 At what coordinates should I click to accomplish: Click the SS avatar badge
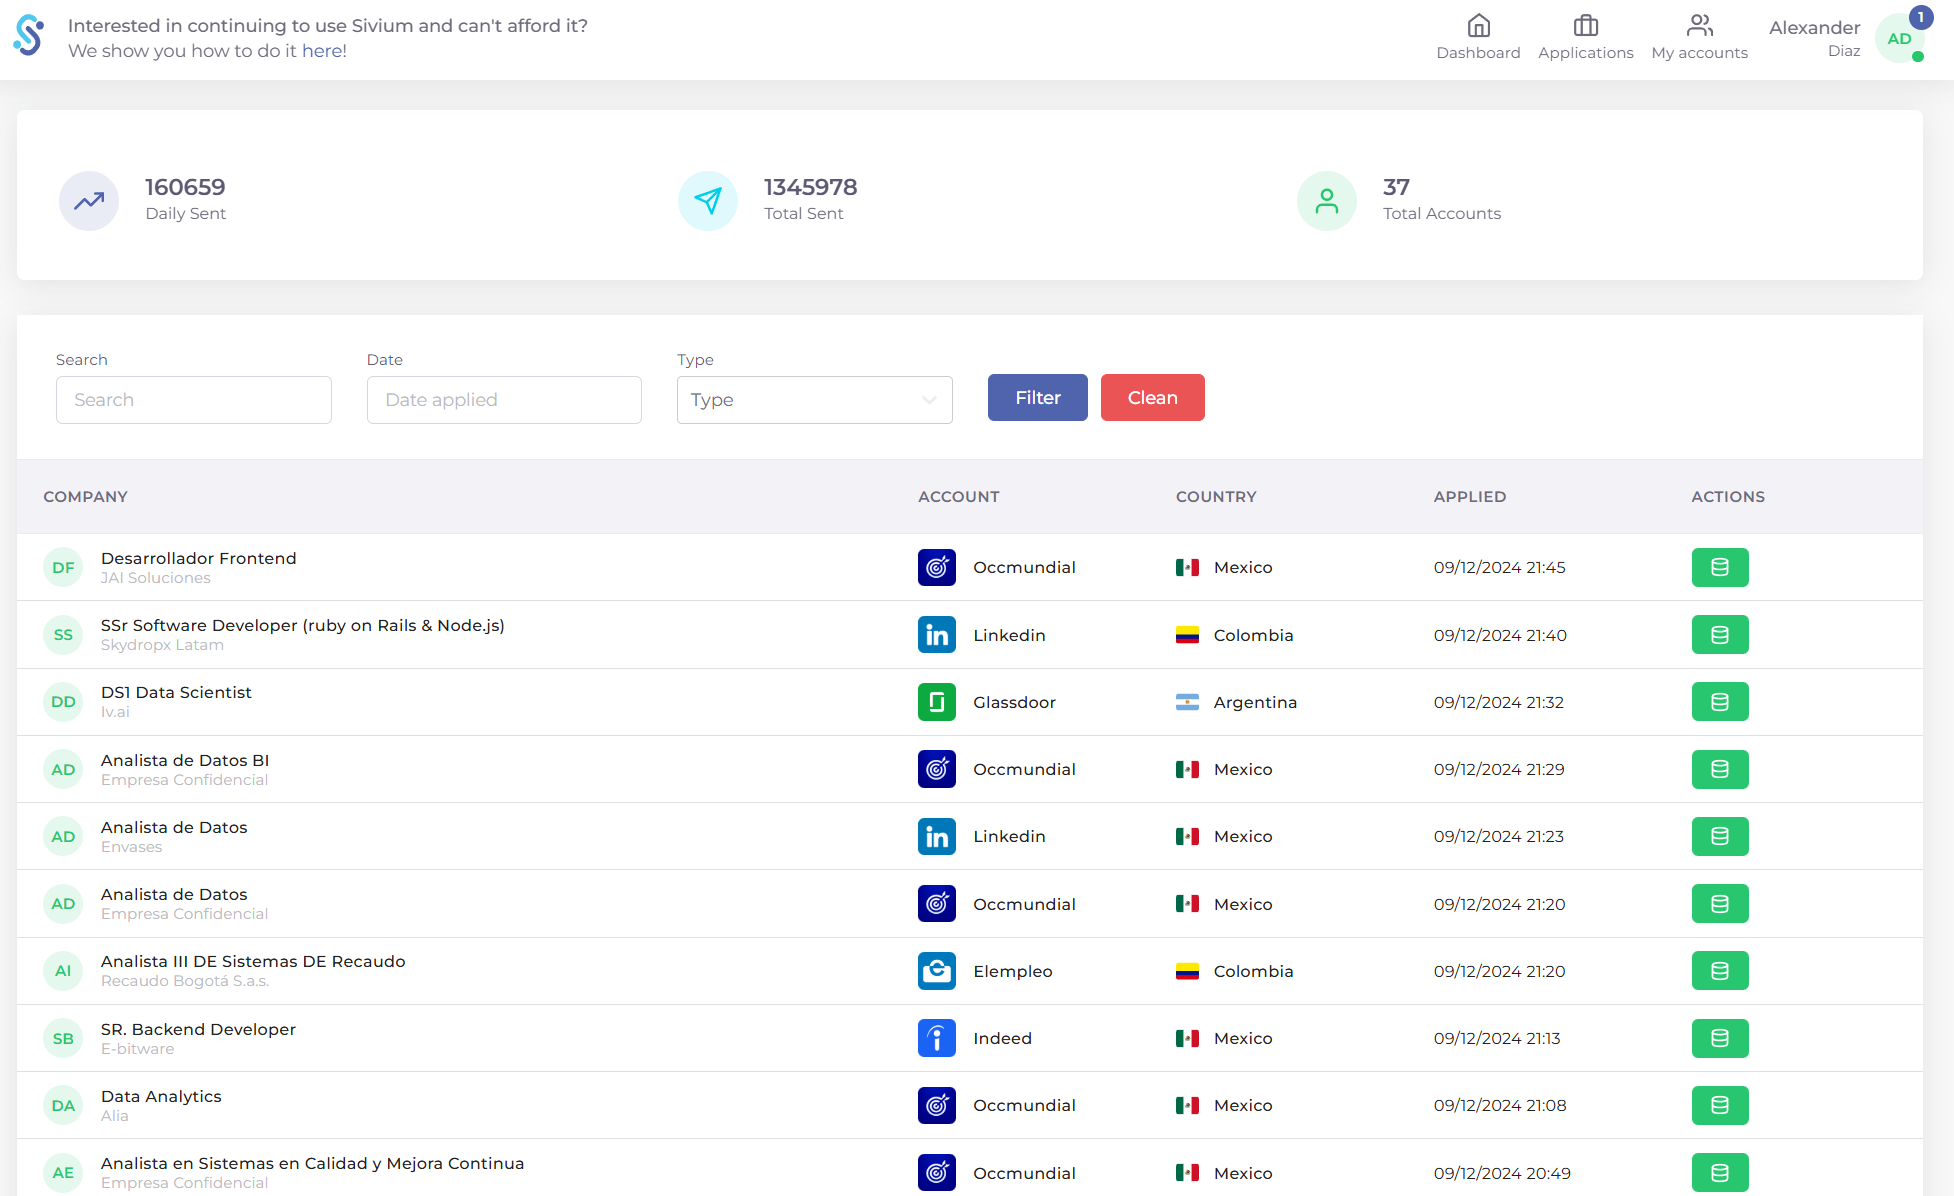coord(63,635)
